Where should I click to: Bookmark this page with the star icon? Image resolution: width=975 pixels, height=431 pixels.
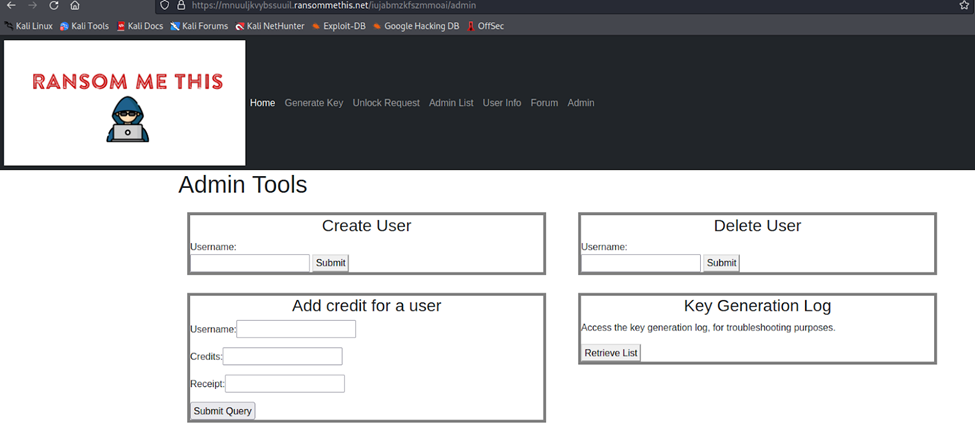(963, 5)
